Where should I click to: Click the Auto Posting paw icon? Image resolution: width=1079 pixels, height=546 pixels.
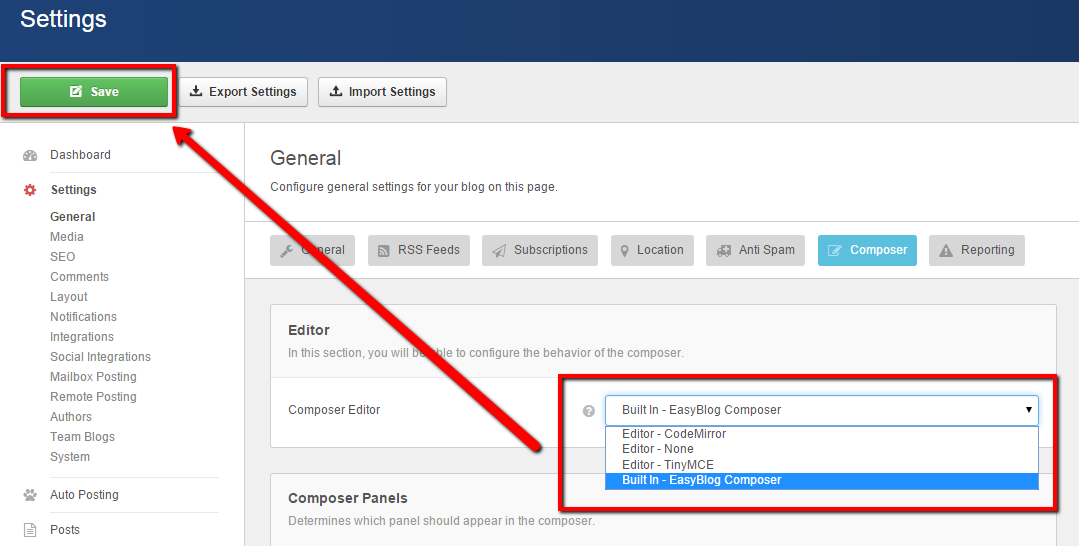(30, 494)
